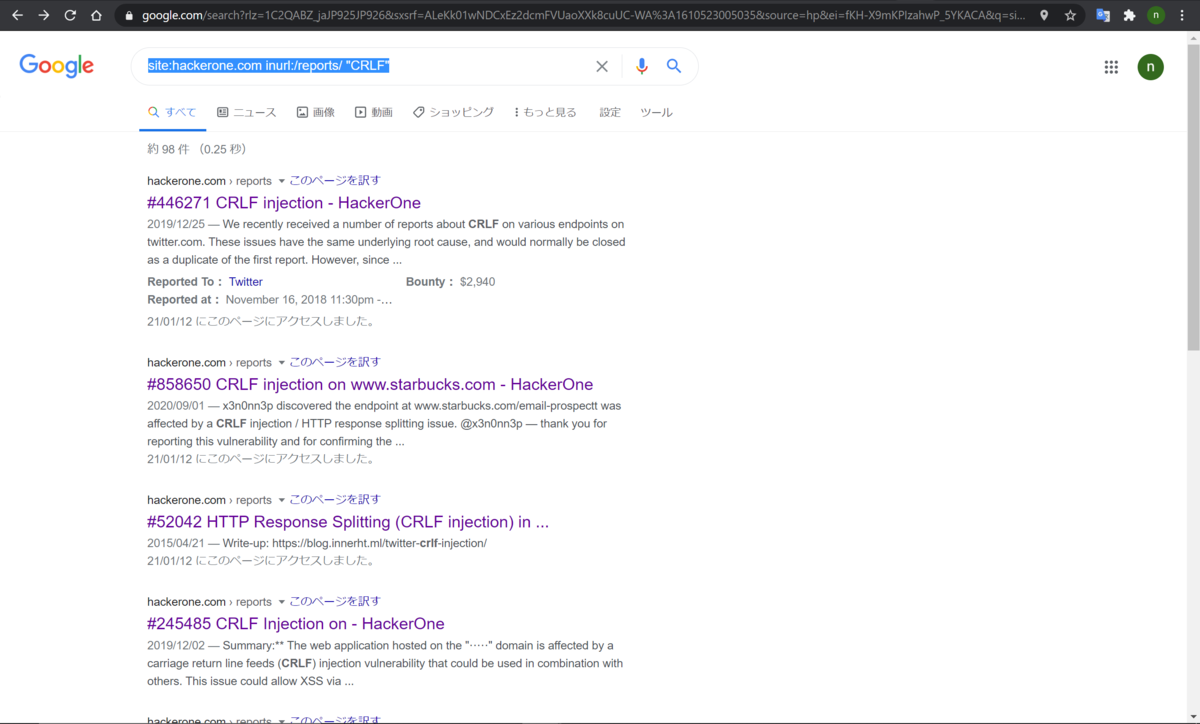Expand dropdown arrow beside #858650 result URL
This screenshot has width=1200, height=724.
point(281,363)
